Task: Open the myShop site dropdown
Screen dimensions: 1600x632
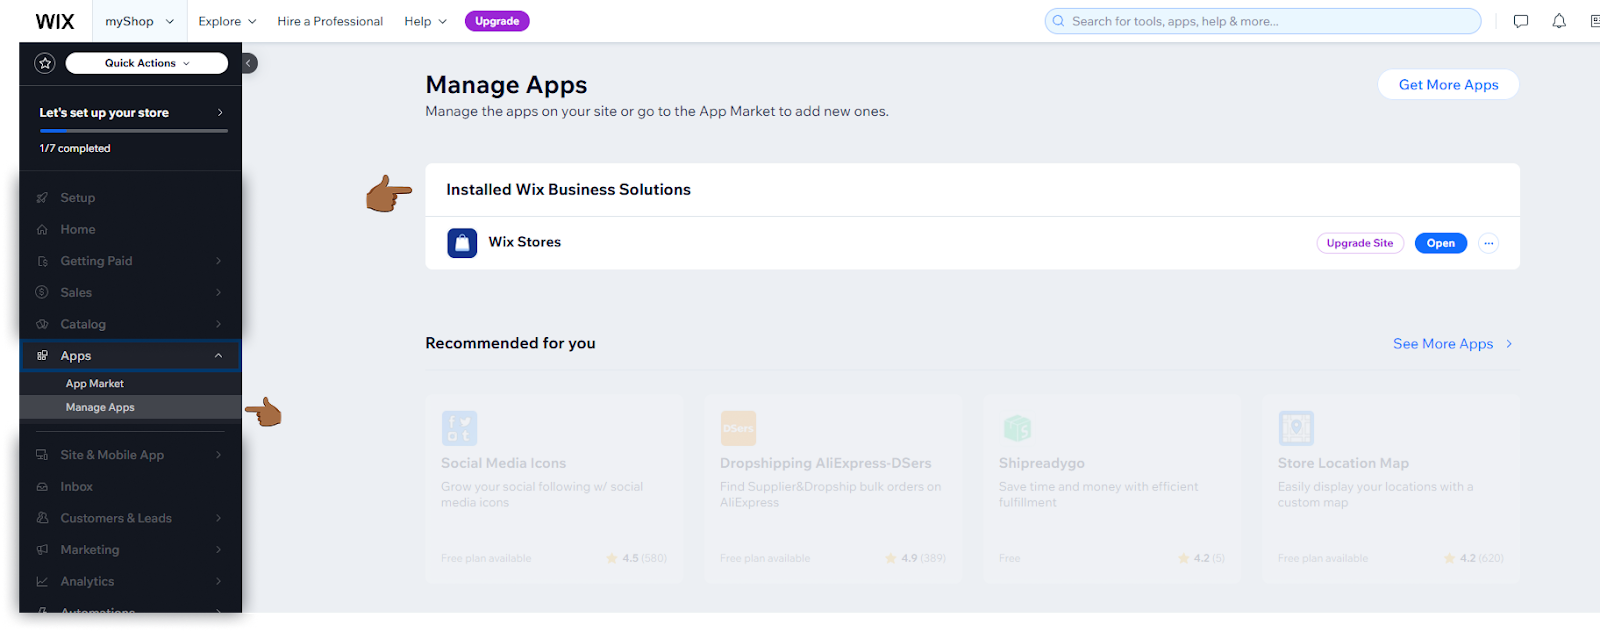Action: [x=139, y=21]
